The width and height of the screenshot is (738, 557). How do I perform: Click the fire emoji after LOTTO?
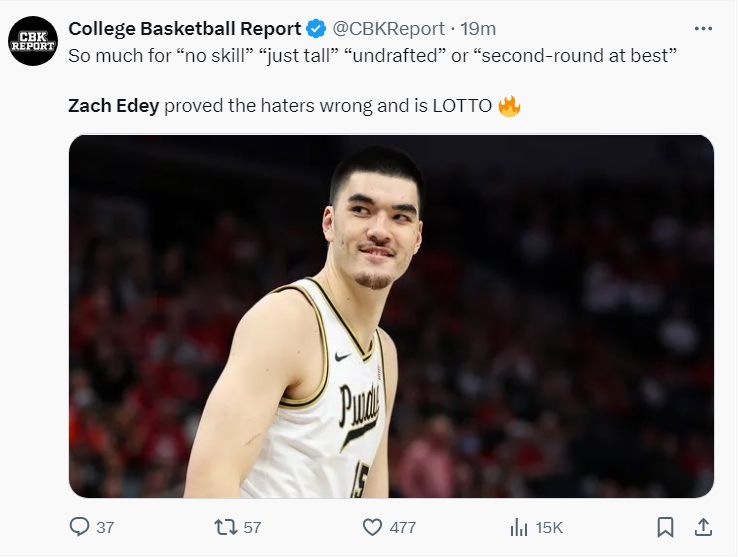coord(509,105)
